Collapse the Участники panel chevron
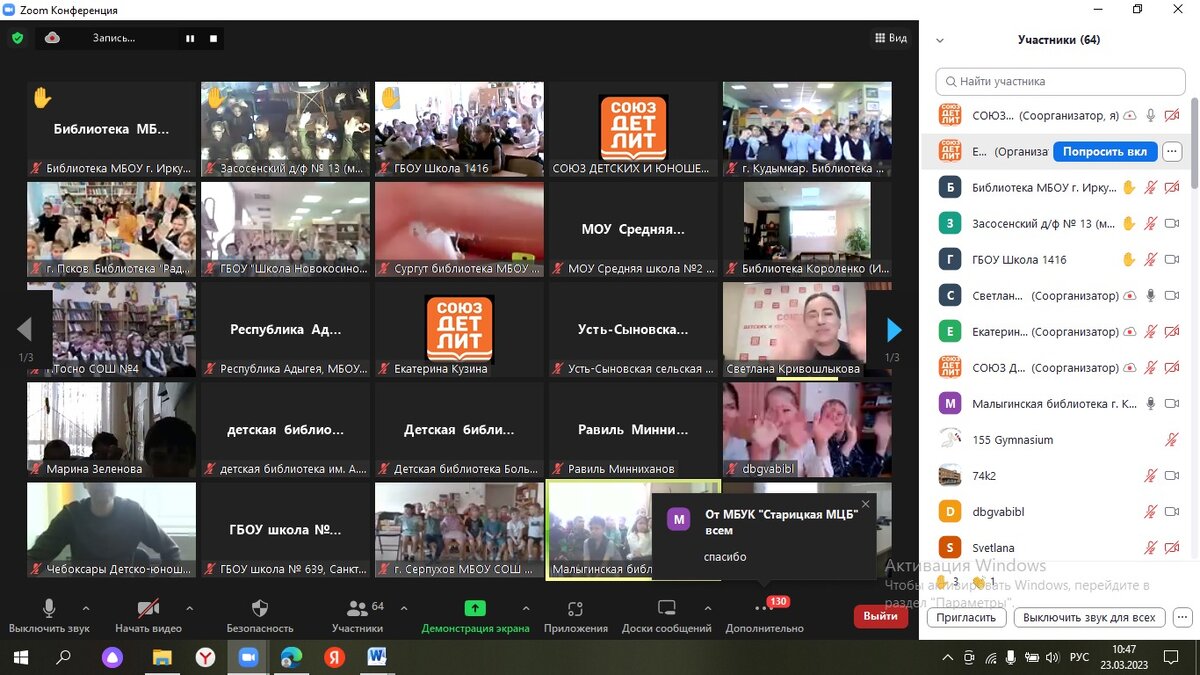 coord(939,40)
